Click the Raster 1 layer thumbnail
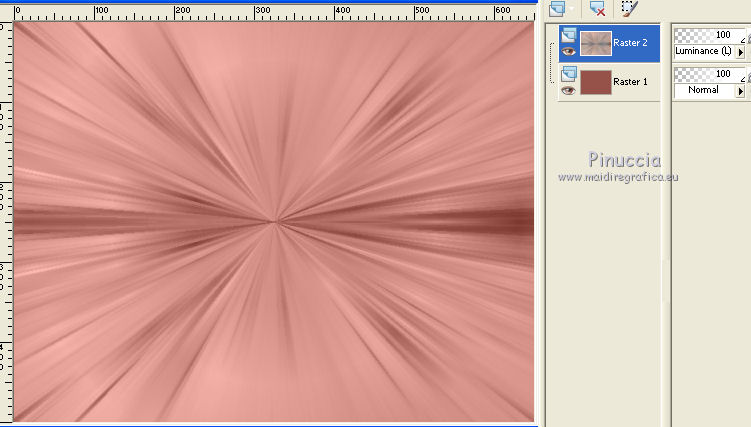This screenshot has height=427, width=751. [596, 82]
